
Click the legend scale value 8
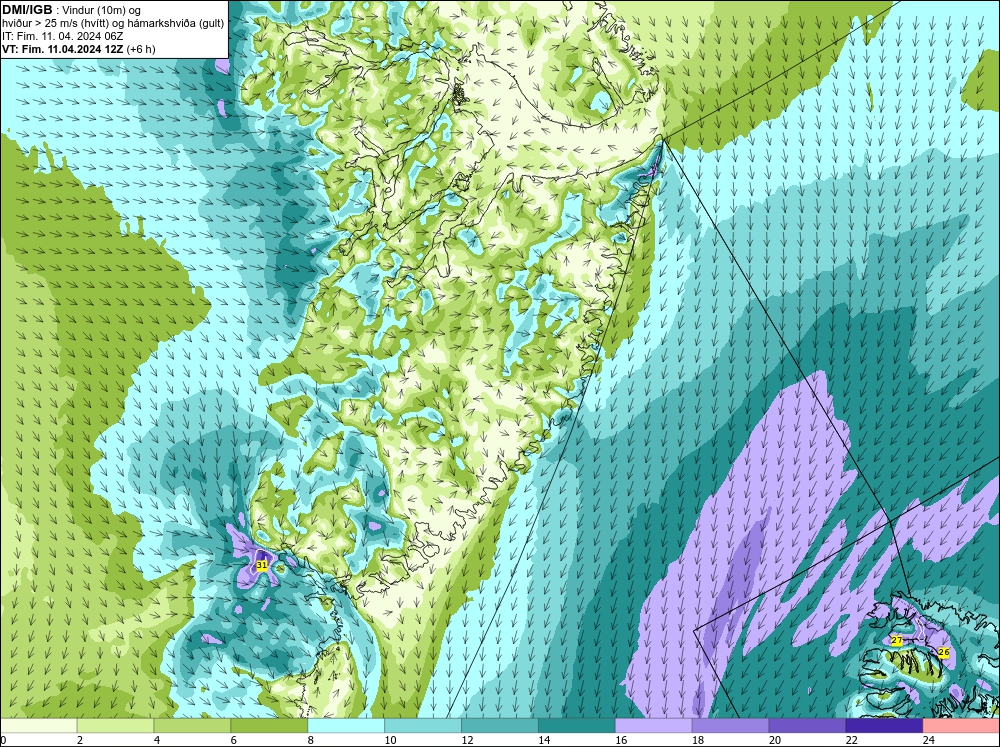(x=311, y=740)
